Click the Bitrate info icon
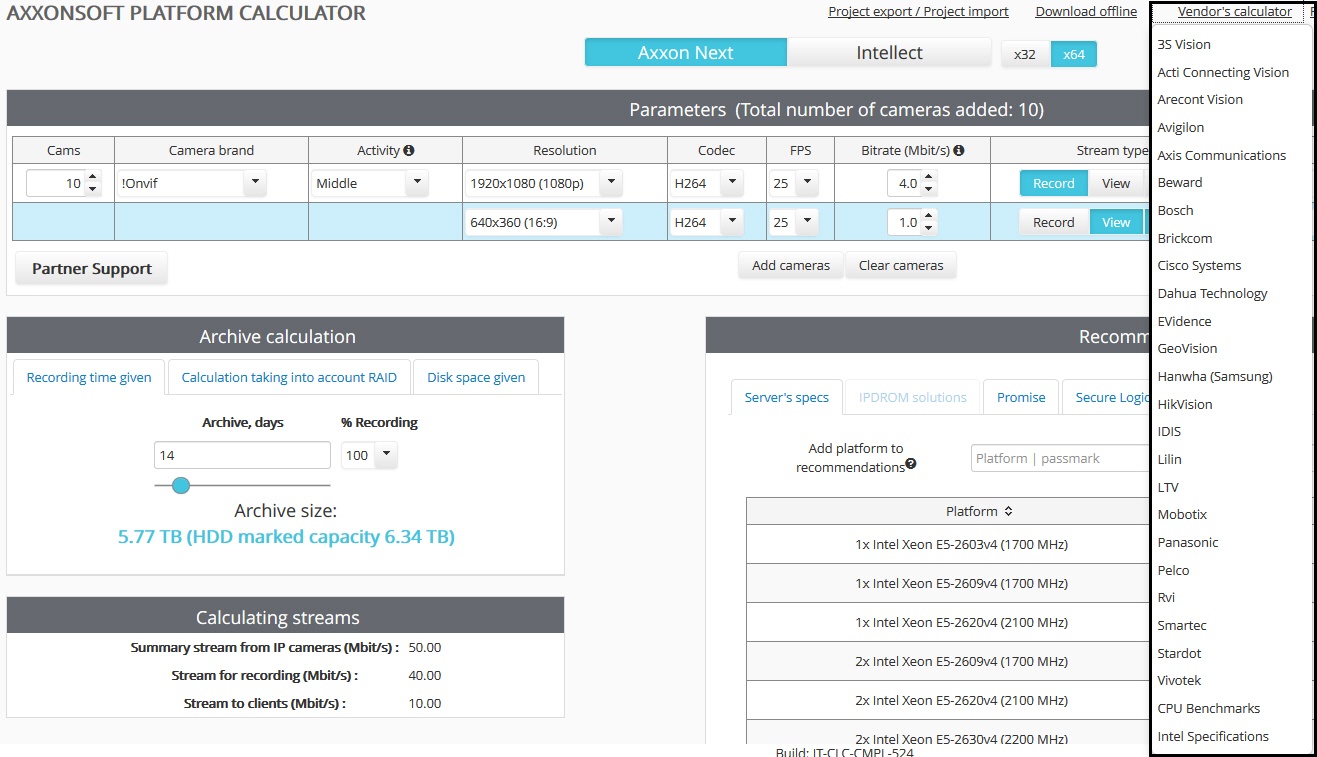 [x=959, y=150]
